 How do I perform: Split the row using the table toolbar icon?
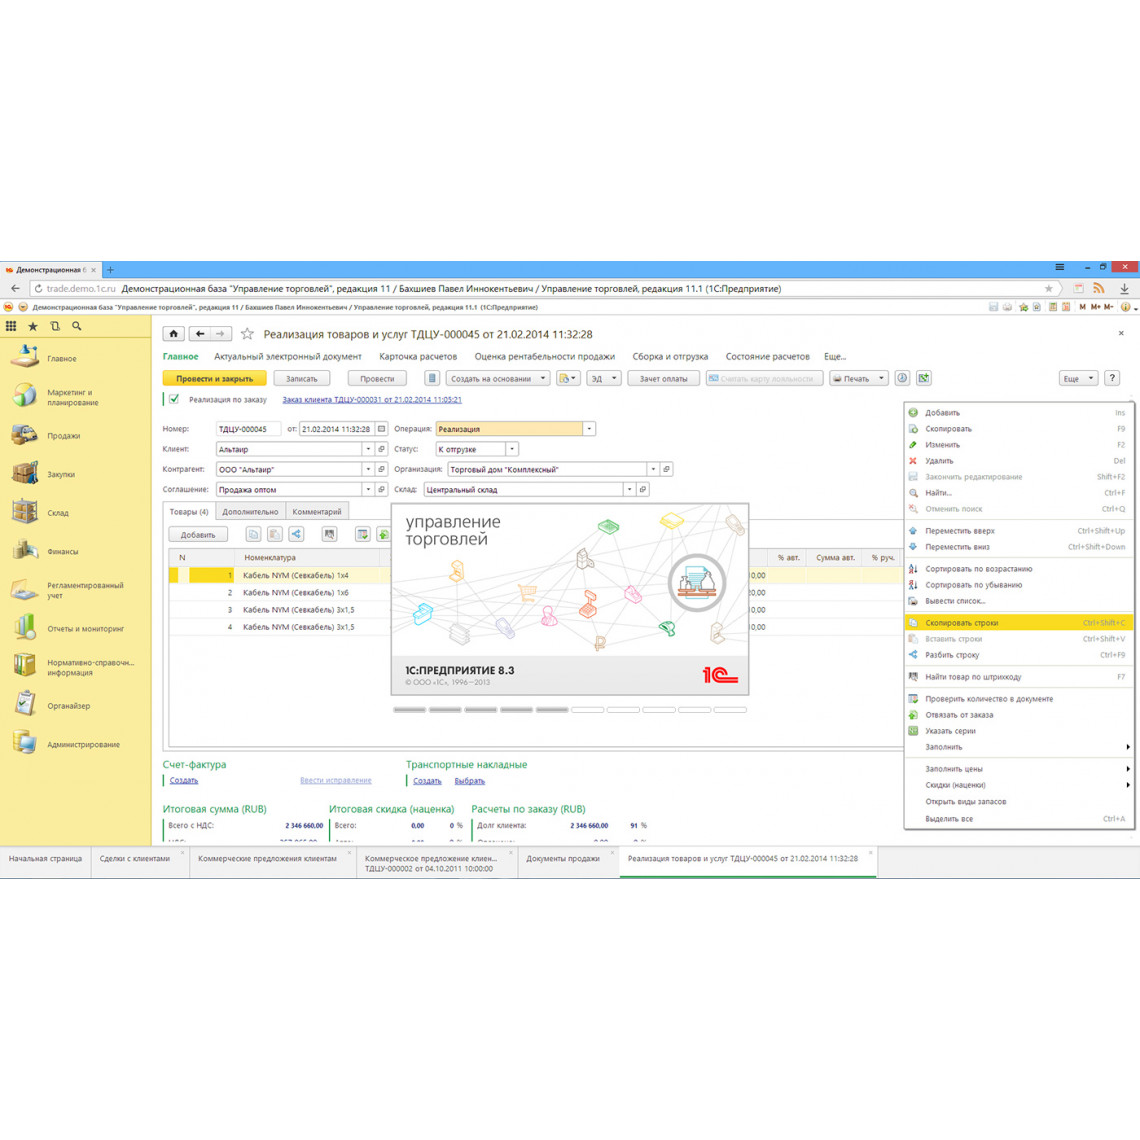coord(296,534)
